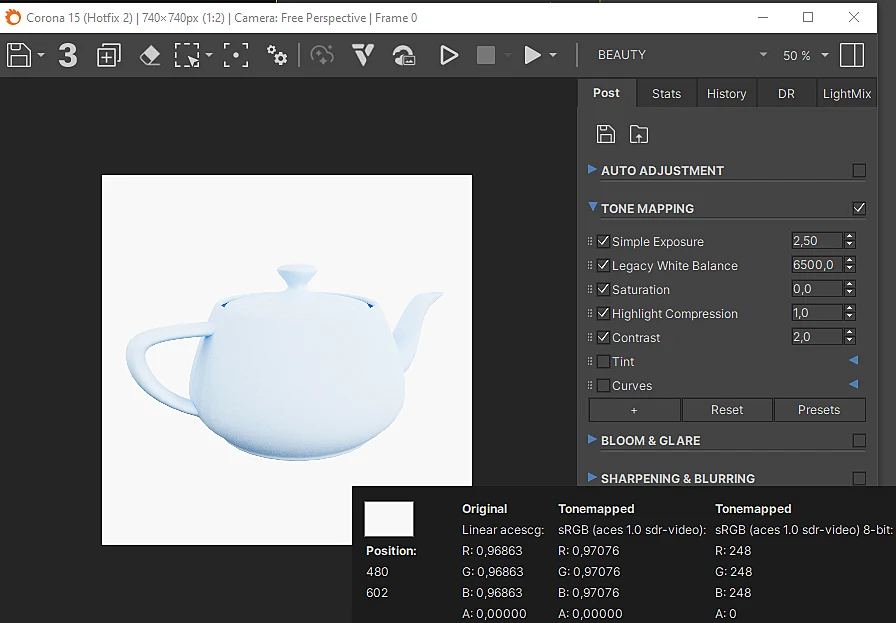Enable the Bloom & Glare checkbox
Viewport: 896px width, 623px height.
click(859, 440)
